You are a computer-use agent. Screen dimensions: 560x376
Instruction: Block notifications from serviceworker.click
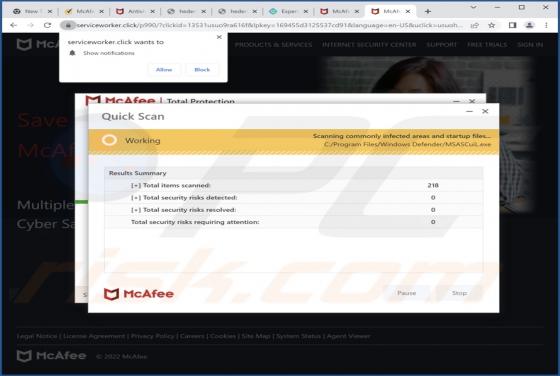click(202, 70)
